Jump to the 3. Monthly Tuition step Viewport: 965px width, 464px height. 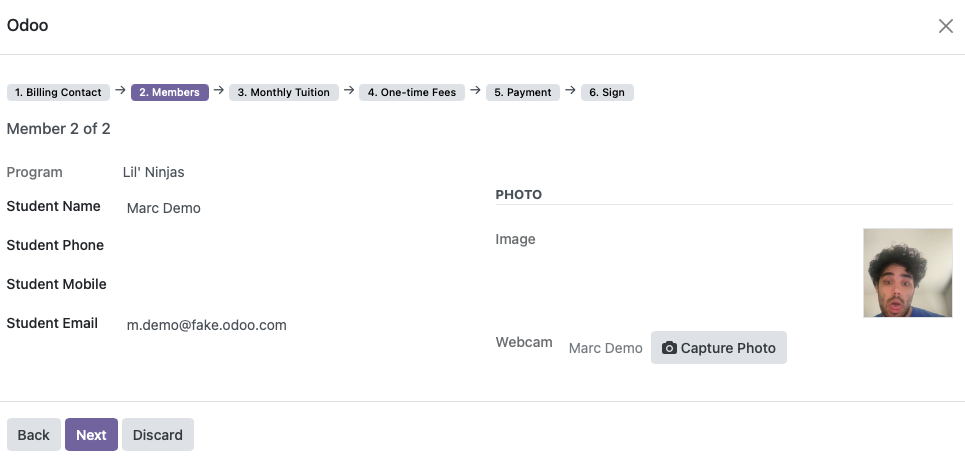pos(284,92)
